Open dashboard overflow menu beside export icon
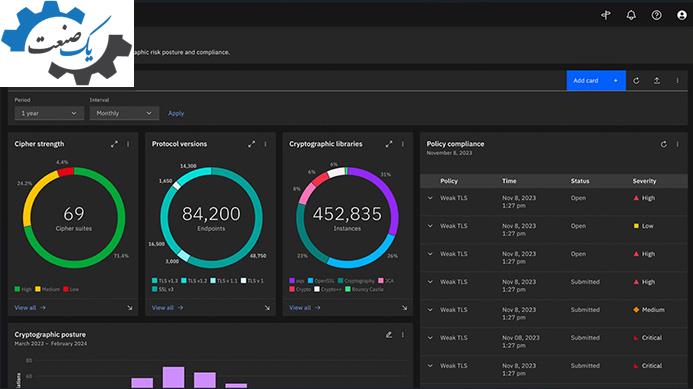Screen dimensions: 693x389 coord(677,80)
